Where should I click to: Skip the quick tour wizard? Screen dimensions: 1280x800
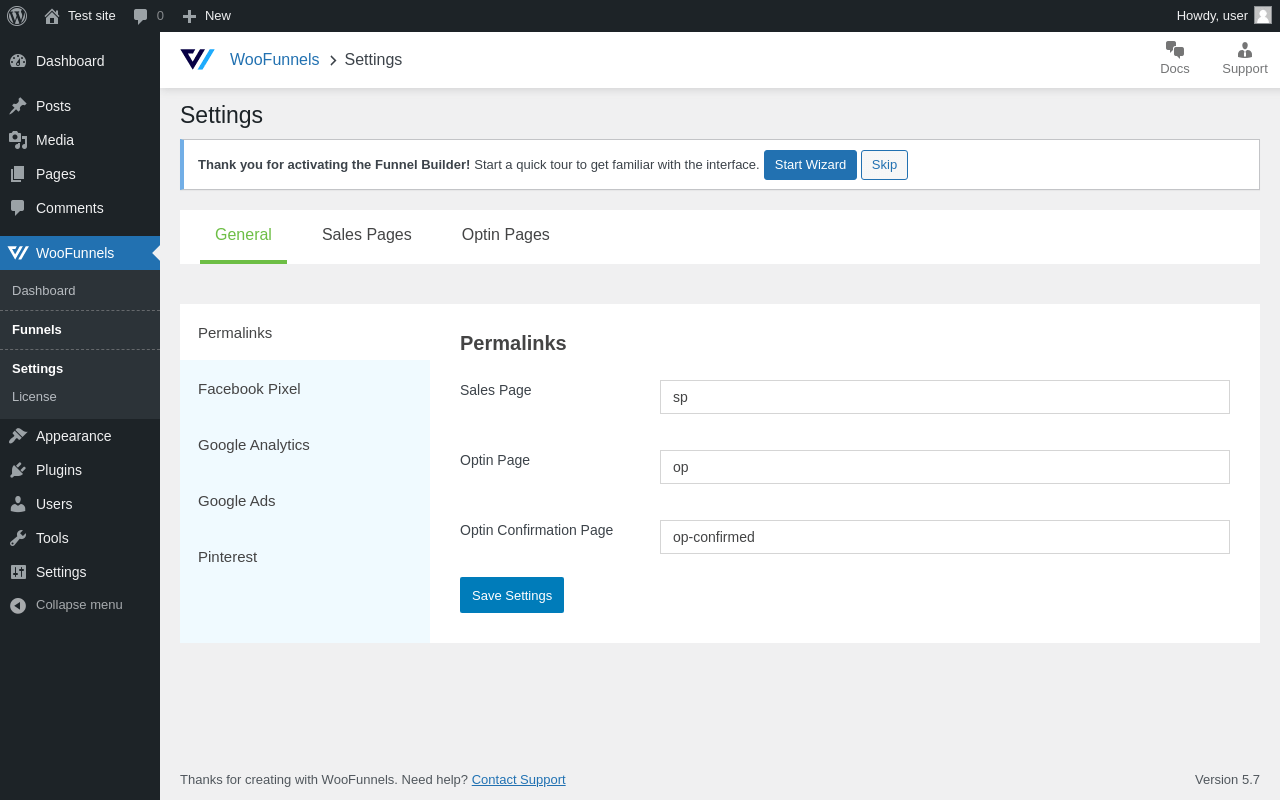click(884, 165)
